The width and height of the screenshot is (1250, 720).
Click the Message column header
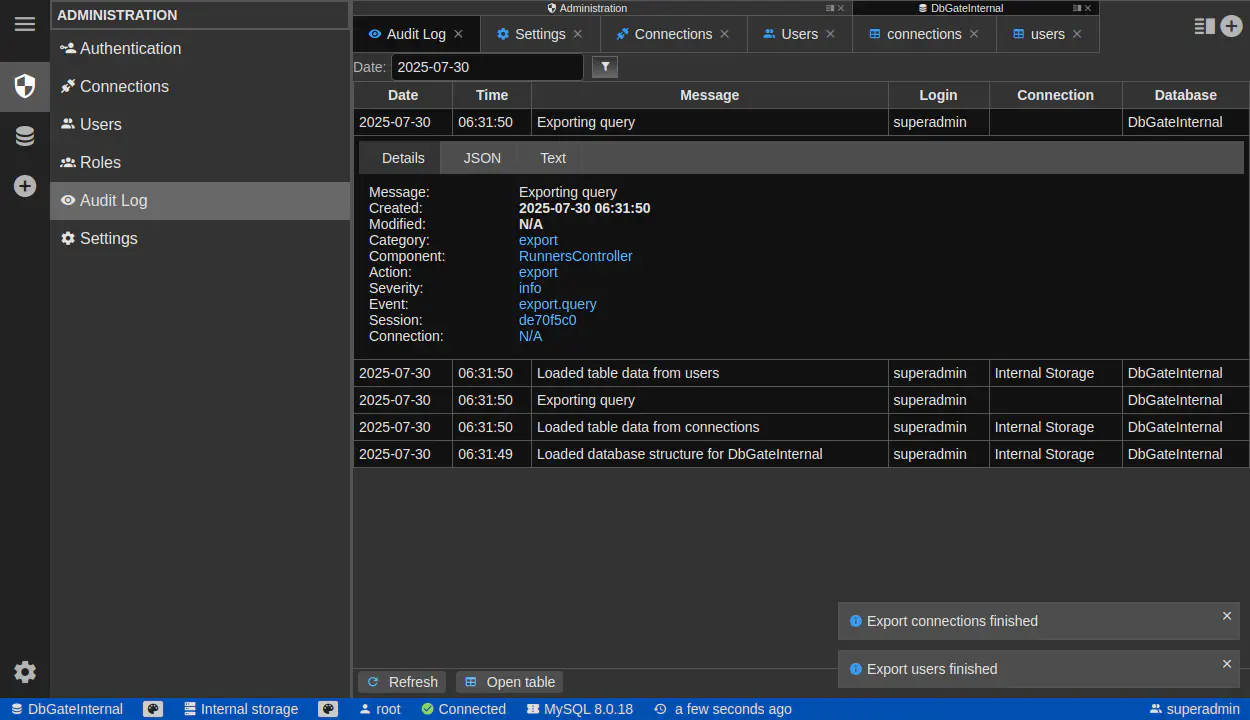coord(709,95)
